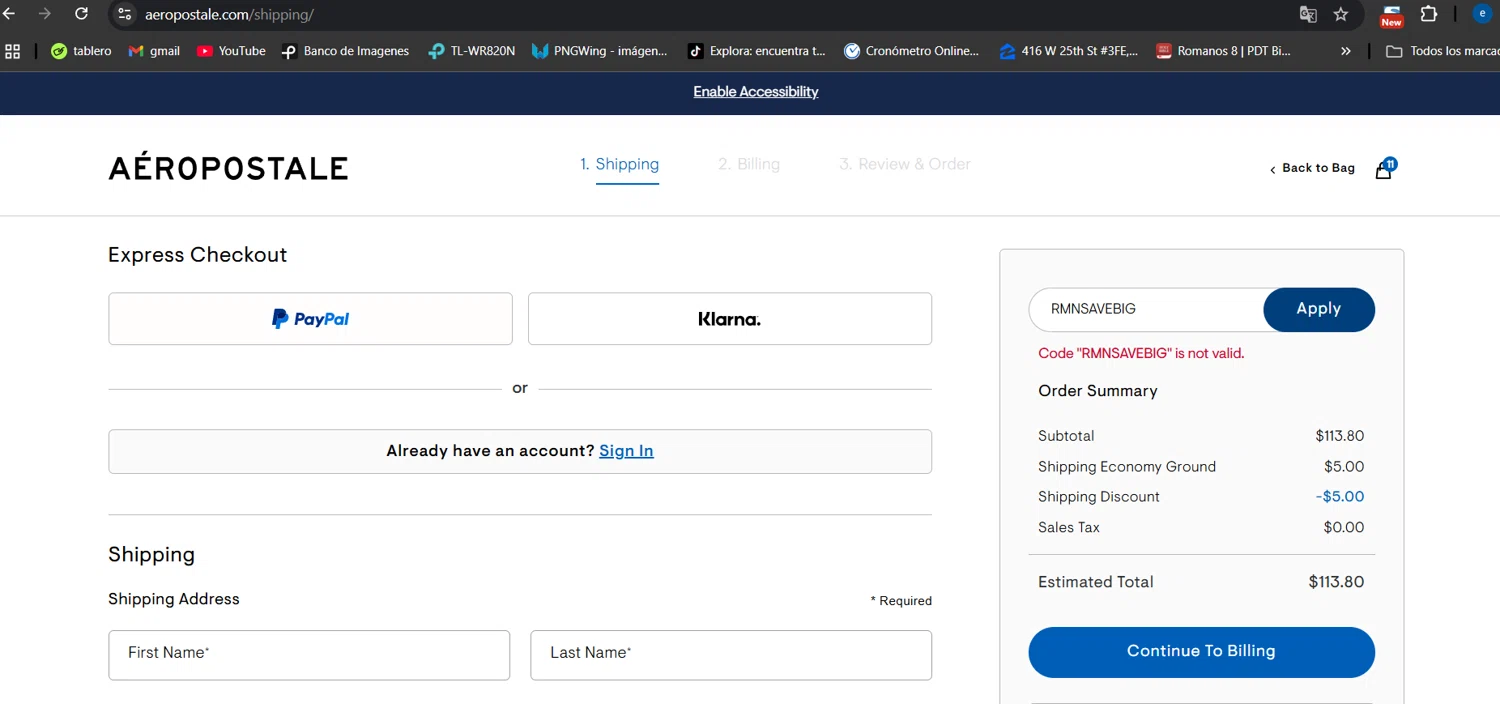Open the TikTok Explora bookmark
The image size is (1500, 704).
coord(756,51)
